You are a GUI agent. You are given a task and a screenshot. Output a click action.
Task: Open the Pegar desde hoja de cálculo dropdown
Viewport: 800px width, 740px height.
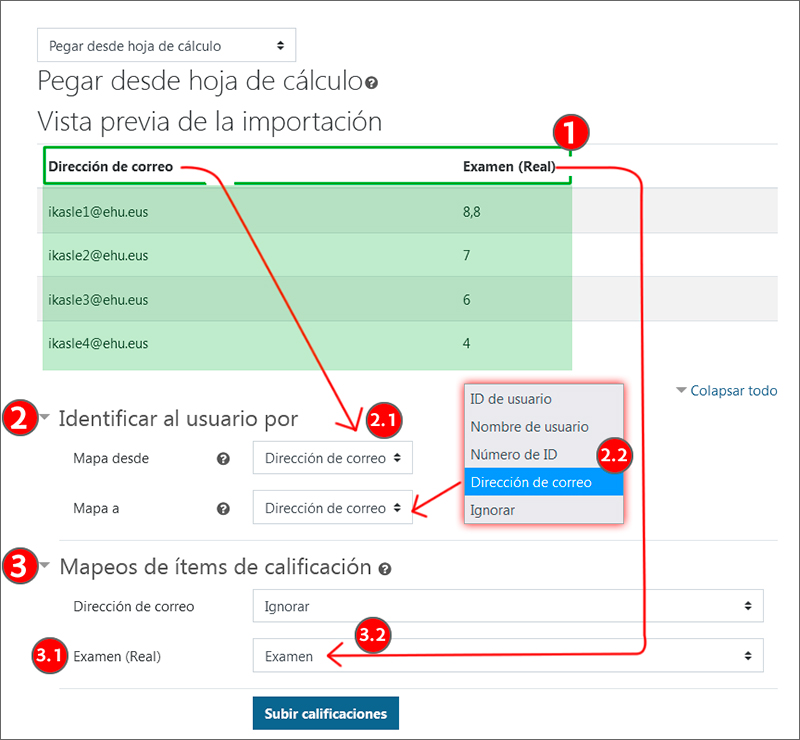point(167,45)
